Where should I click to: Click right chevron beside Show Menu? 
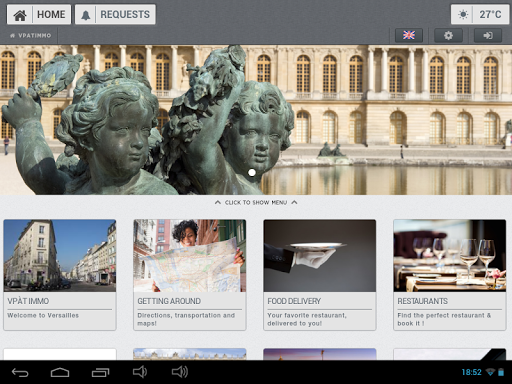click(294, 202)
